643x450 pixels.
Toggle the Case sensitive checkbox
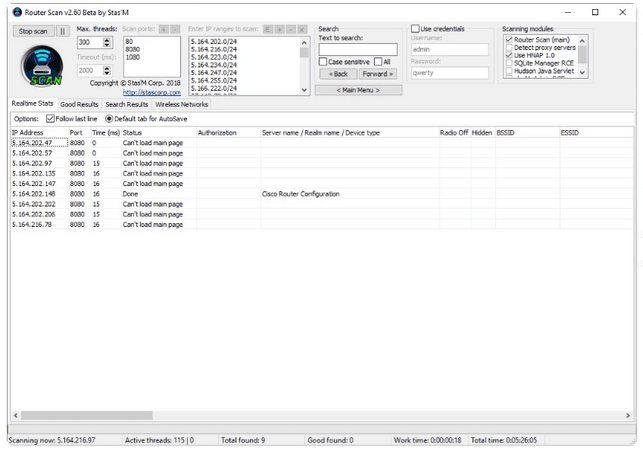coord(323,61)
